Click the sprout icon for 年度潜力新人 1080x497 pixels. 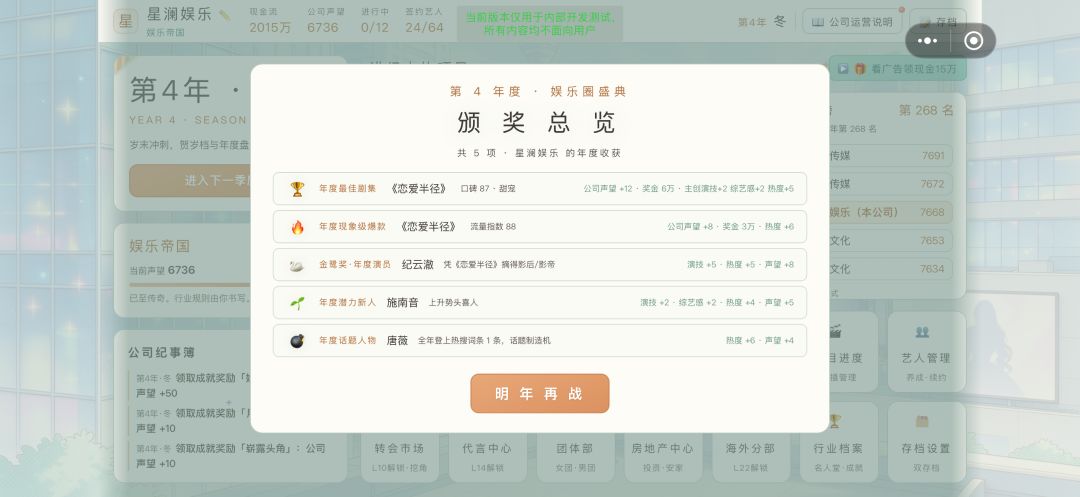point(297,302)
